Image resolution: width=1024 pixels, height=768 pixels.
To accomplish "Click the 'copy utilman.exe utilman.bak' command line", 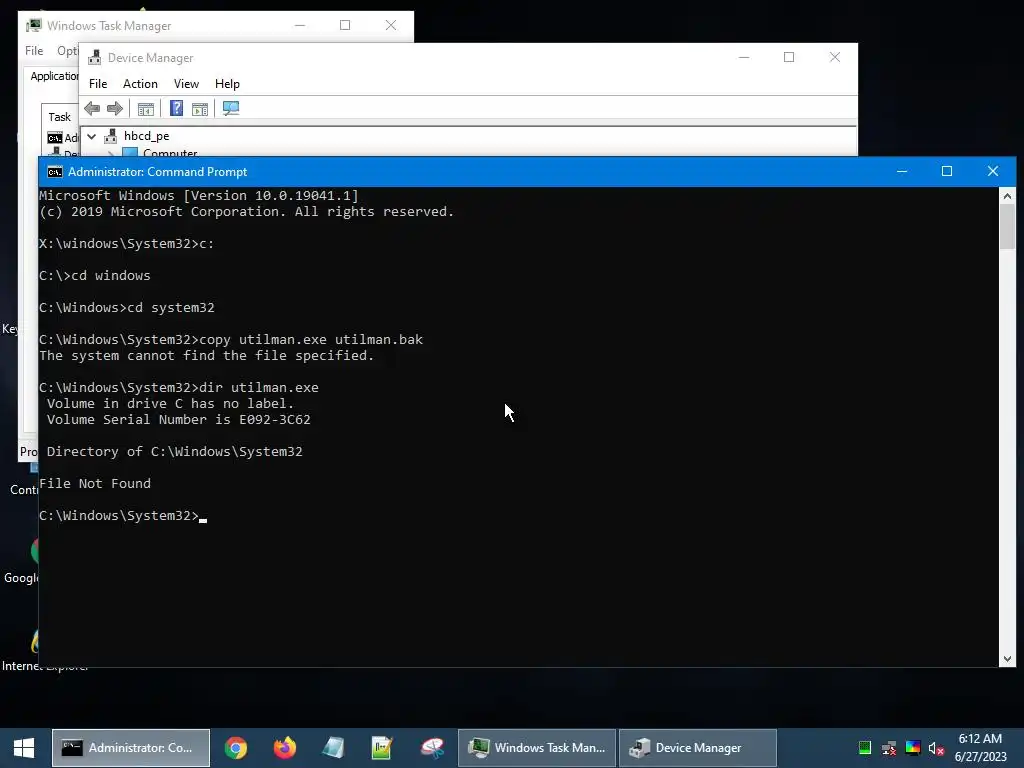I will (x=231, y=340).
